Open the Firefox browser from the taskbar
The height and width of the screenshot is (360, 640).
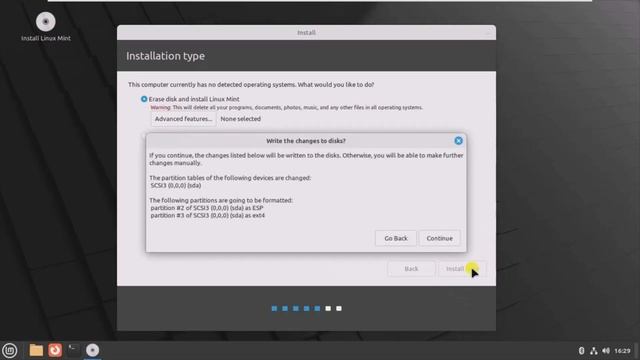click(55, 350)
